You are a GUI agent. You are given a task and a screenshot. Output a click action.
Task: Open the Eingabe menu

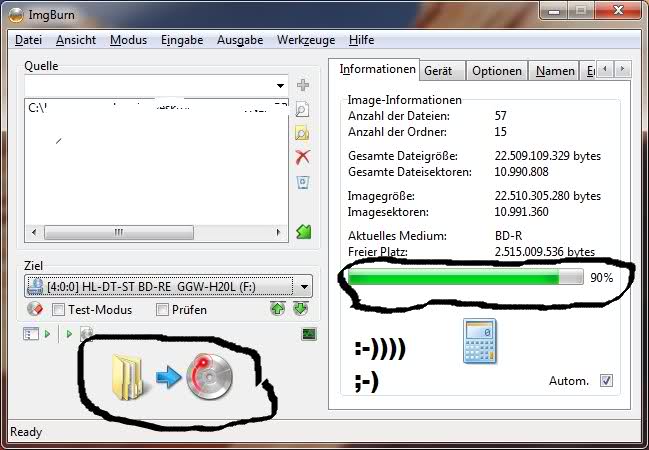pyautogui.click(x=182, y=40)
